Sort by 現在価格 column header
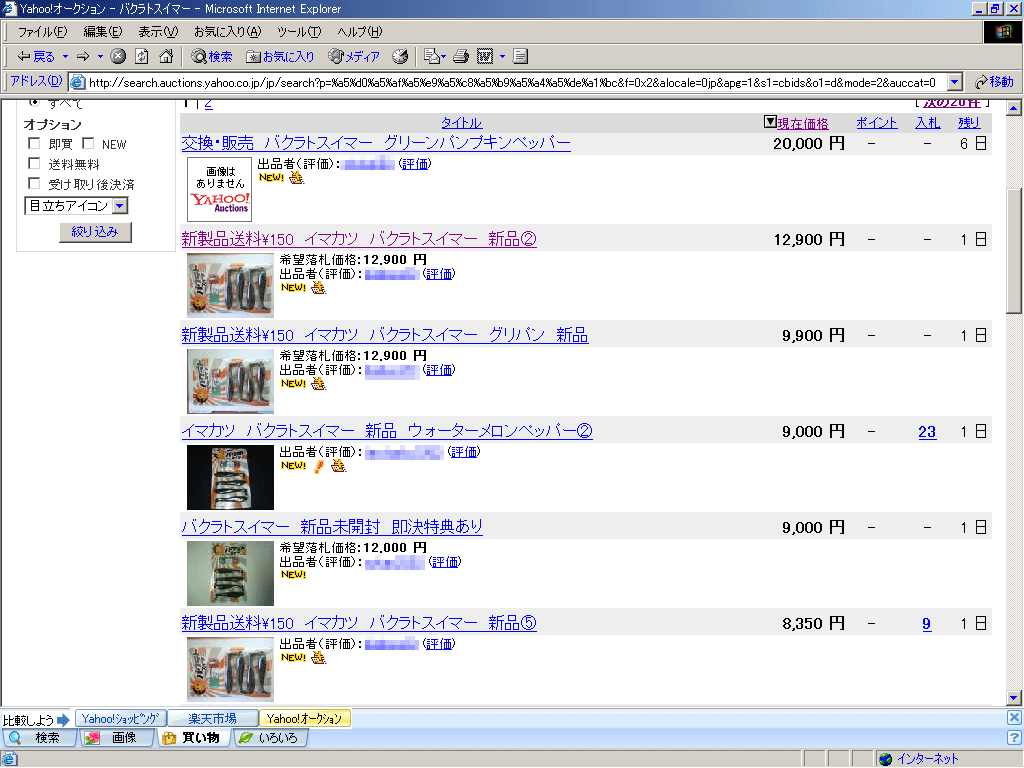The height and width of the screenshot is (768, 1024). (803, 123)
